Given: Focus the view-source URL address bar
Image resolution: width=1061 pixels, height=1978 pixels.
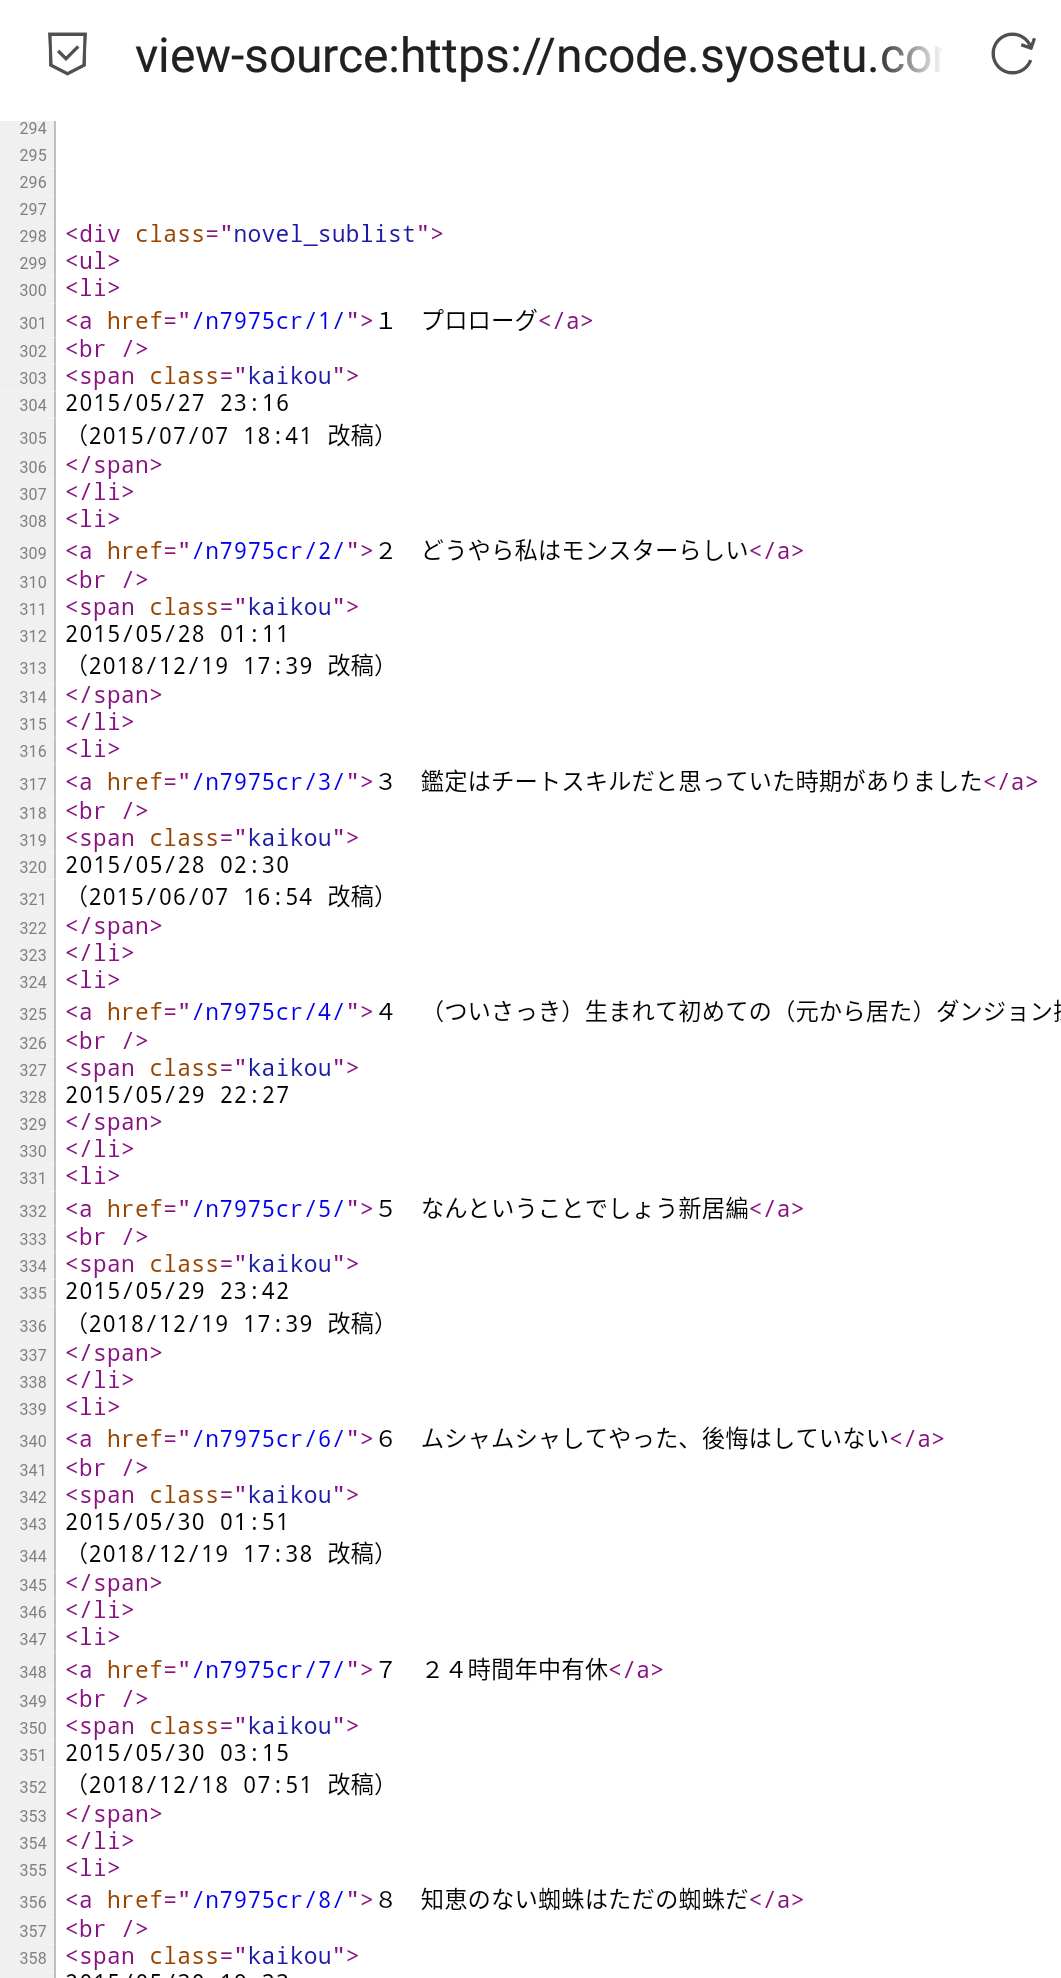Looking at the screenshot, I should [x=538, y=56].
